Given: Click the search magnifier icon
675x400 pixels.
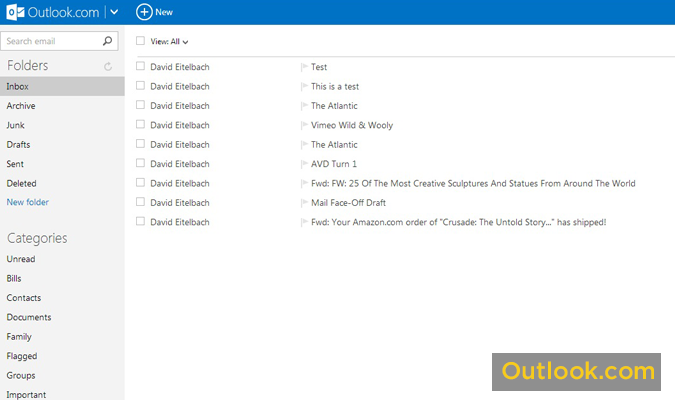Looking at the screenshot, I should click(x=107, y=41).
